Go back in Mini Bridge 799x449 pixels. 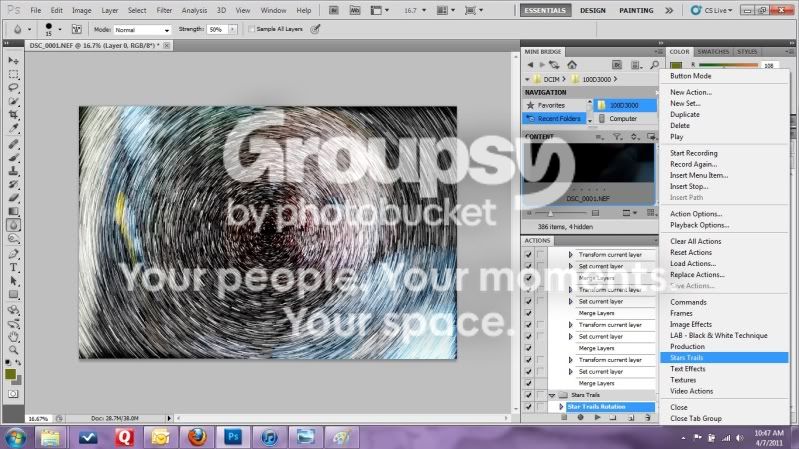pos(530,65)
